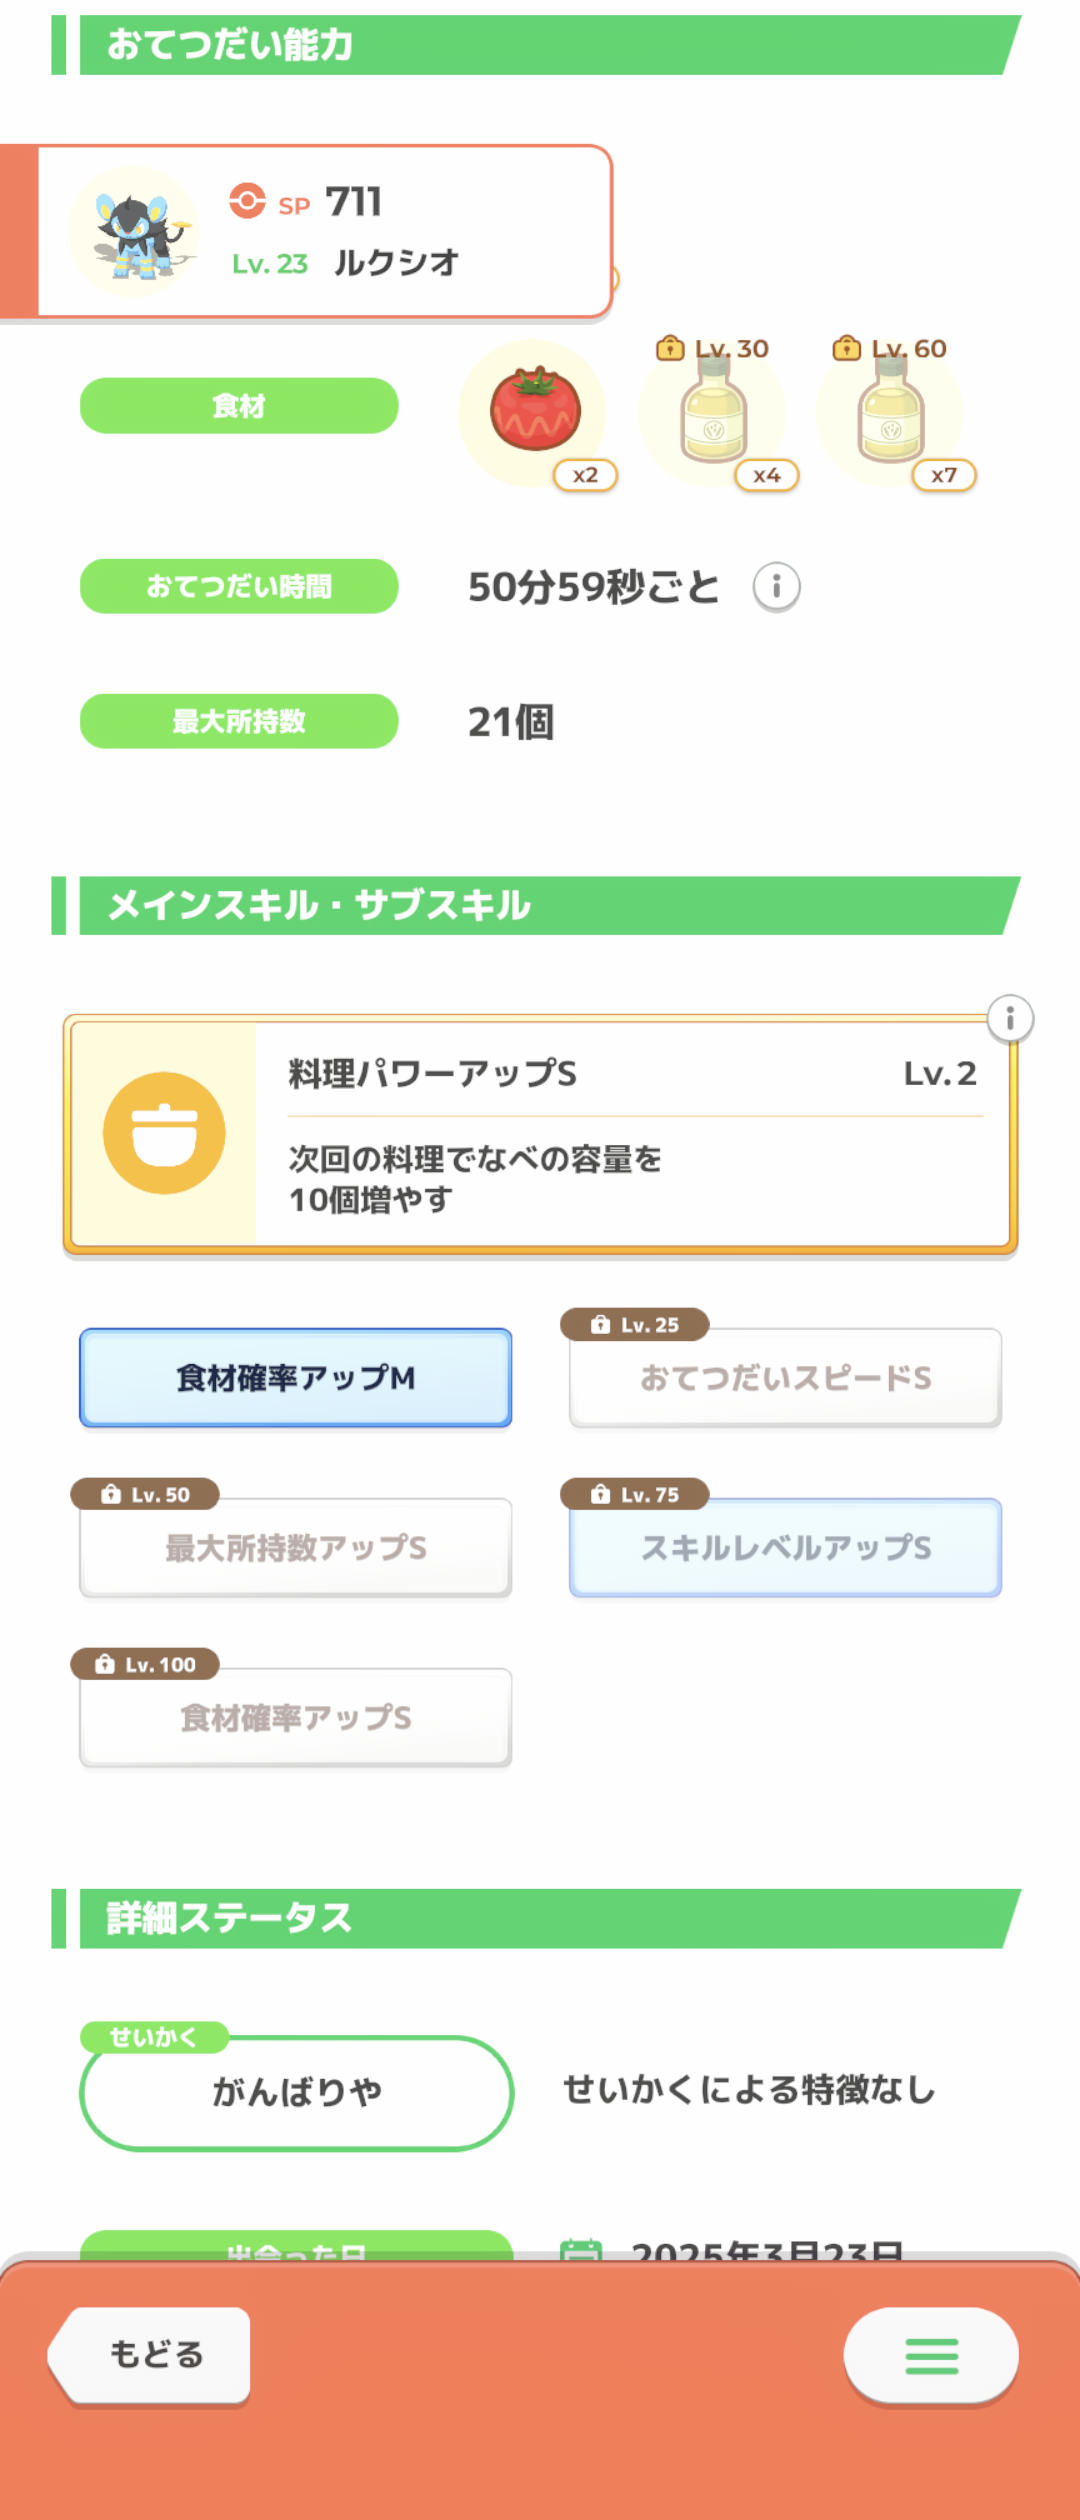This screenshot has width=1080, height=2520.
Task: Select the 食材確率アップM sub skill
Action: pos(296,1378)
